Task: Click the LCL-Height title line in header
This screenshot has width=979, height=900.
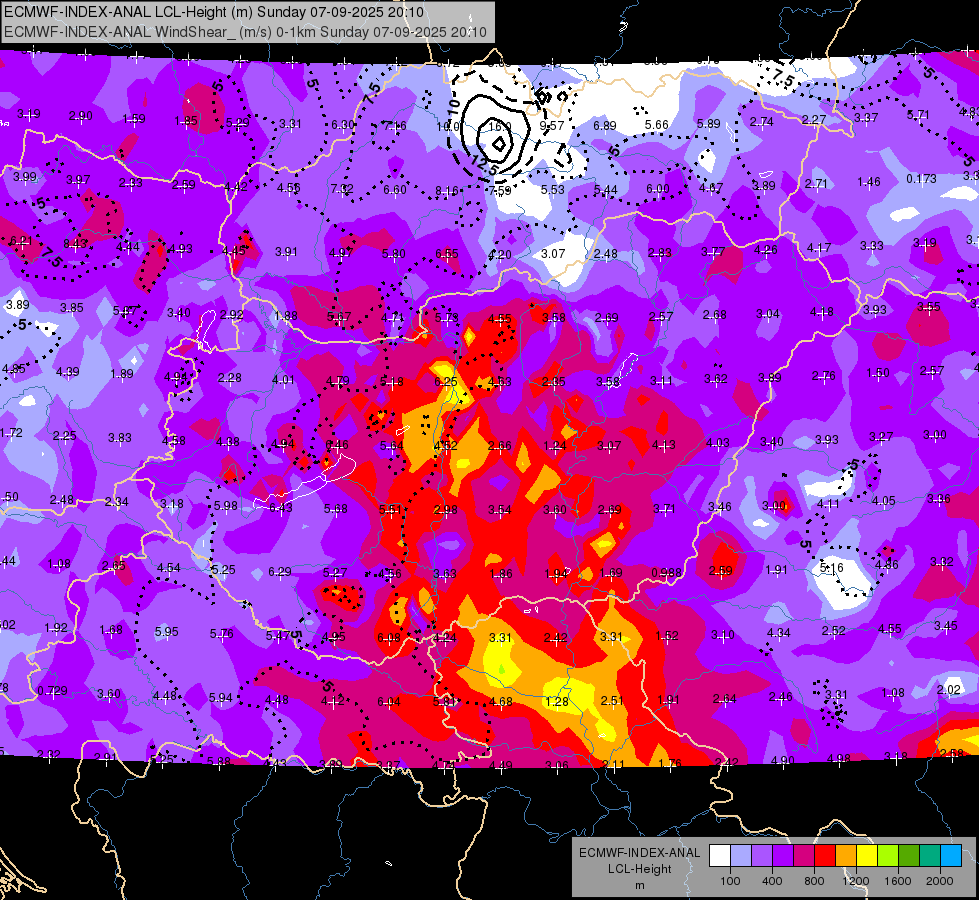Action: [x=214, y=12]
